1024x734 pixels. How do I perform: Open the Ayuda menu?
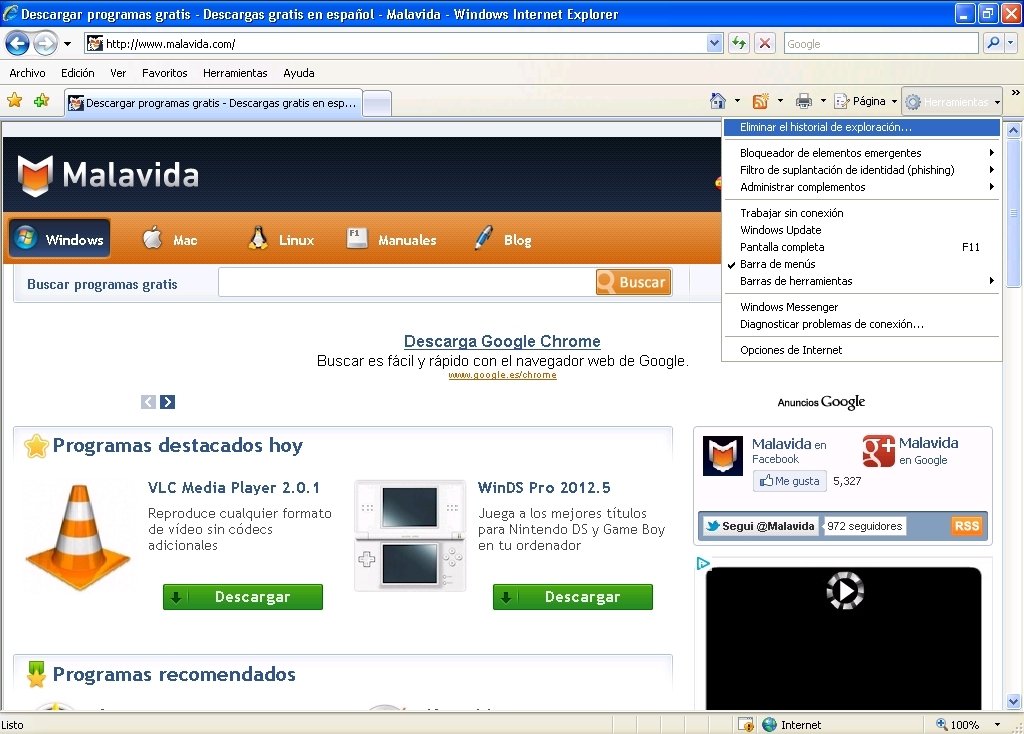[298, 73]
